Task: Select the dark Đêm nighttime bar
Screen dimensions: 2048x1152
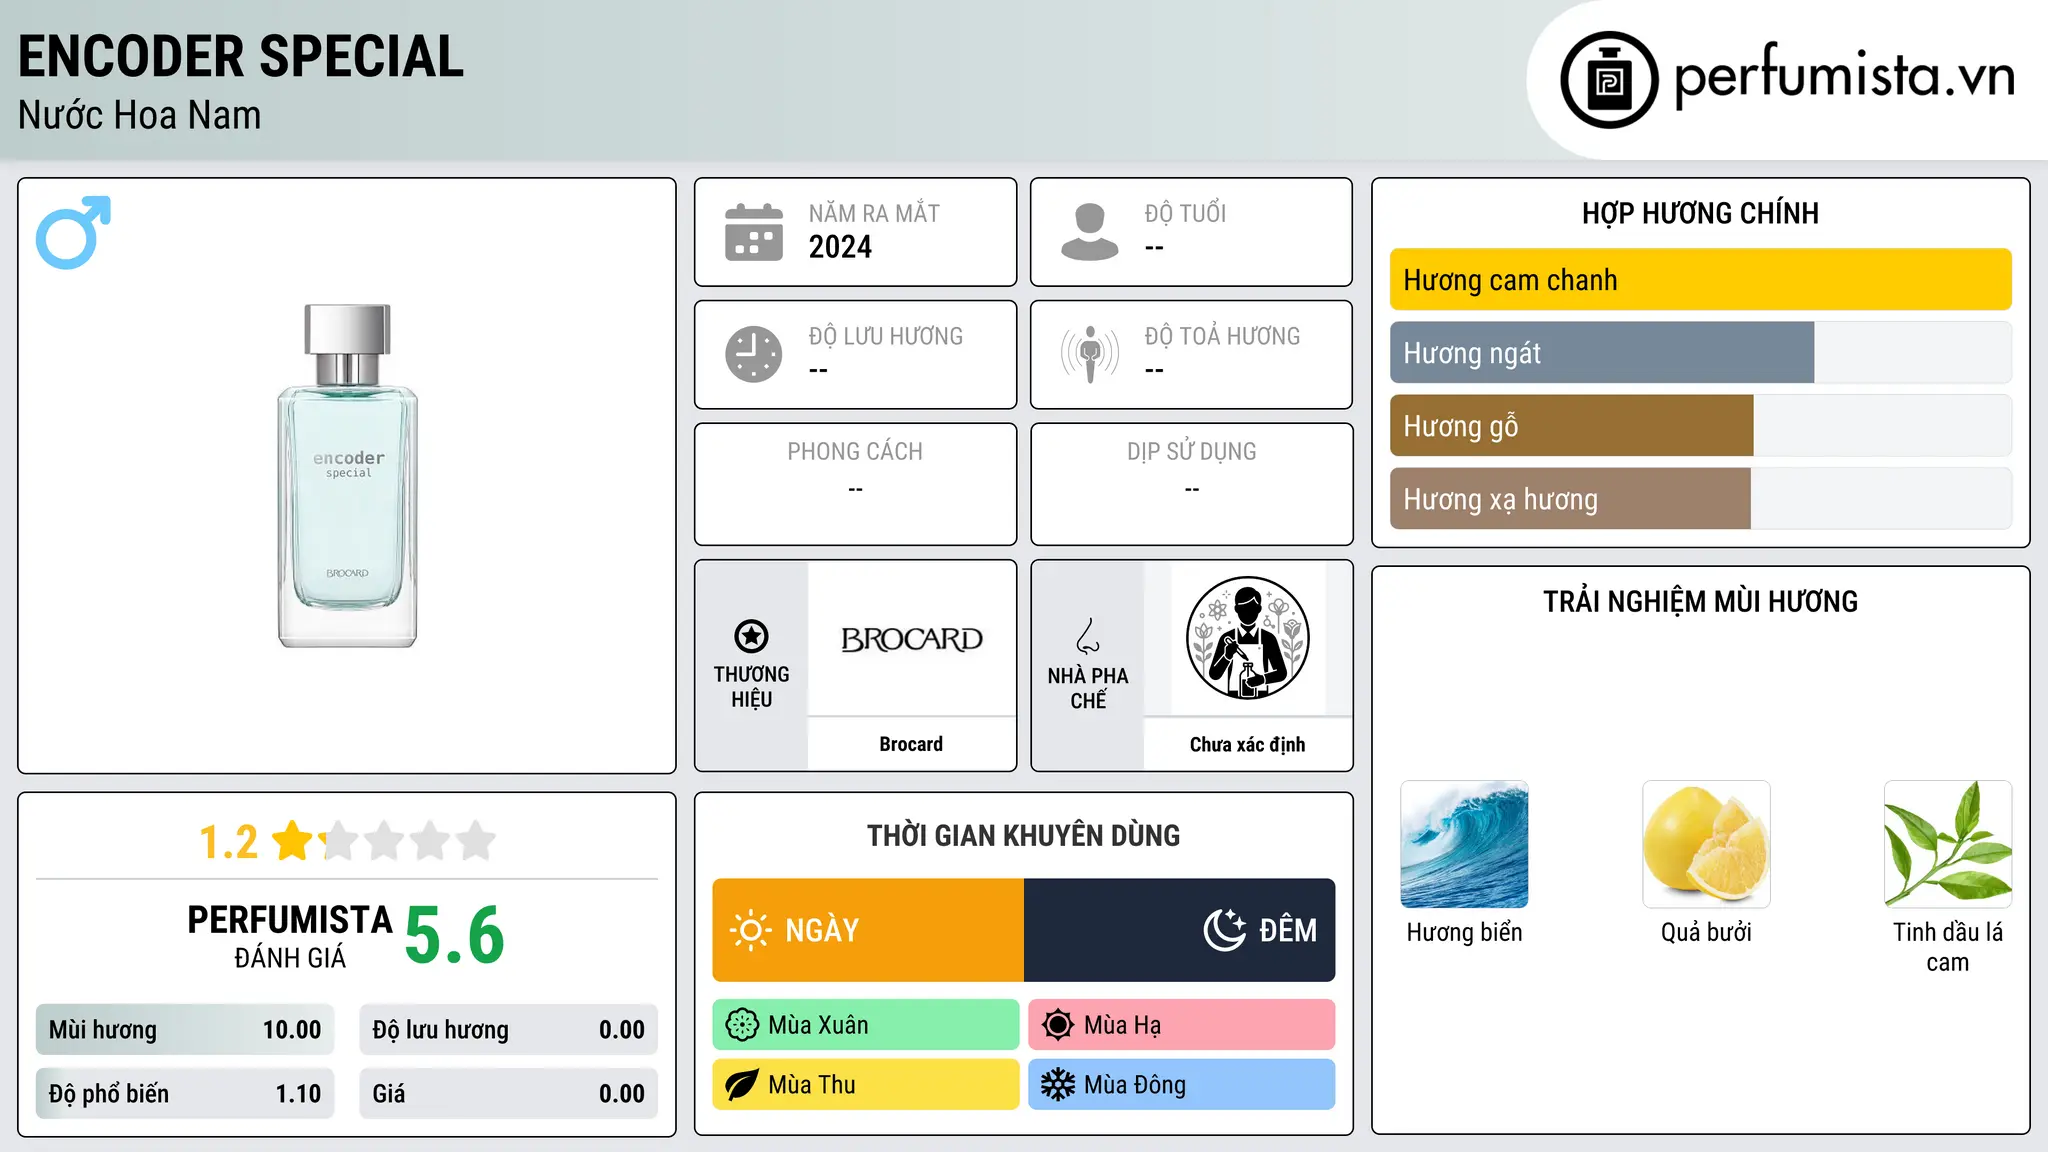Action: coord(1180,930)
